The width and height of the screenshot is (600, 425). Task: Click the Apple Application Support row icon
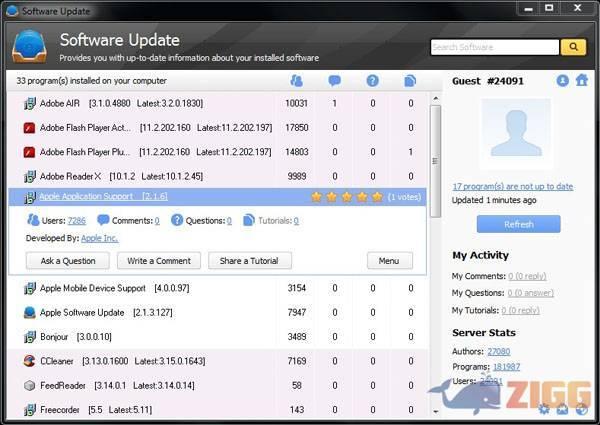pos(29,197)
